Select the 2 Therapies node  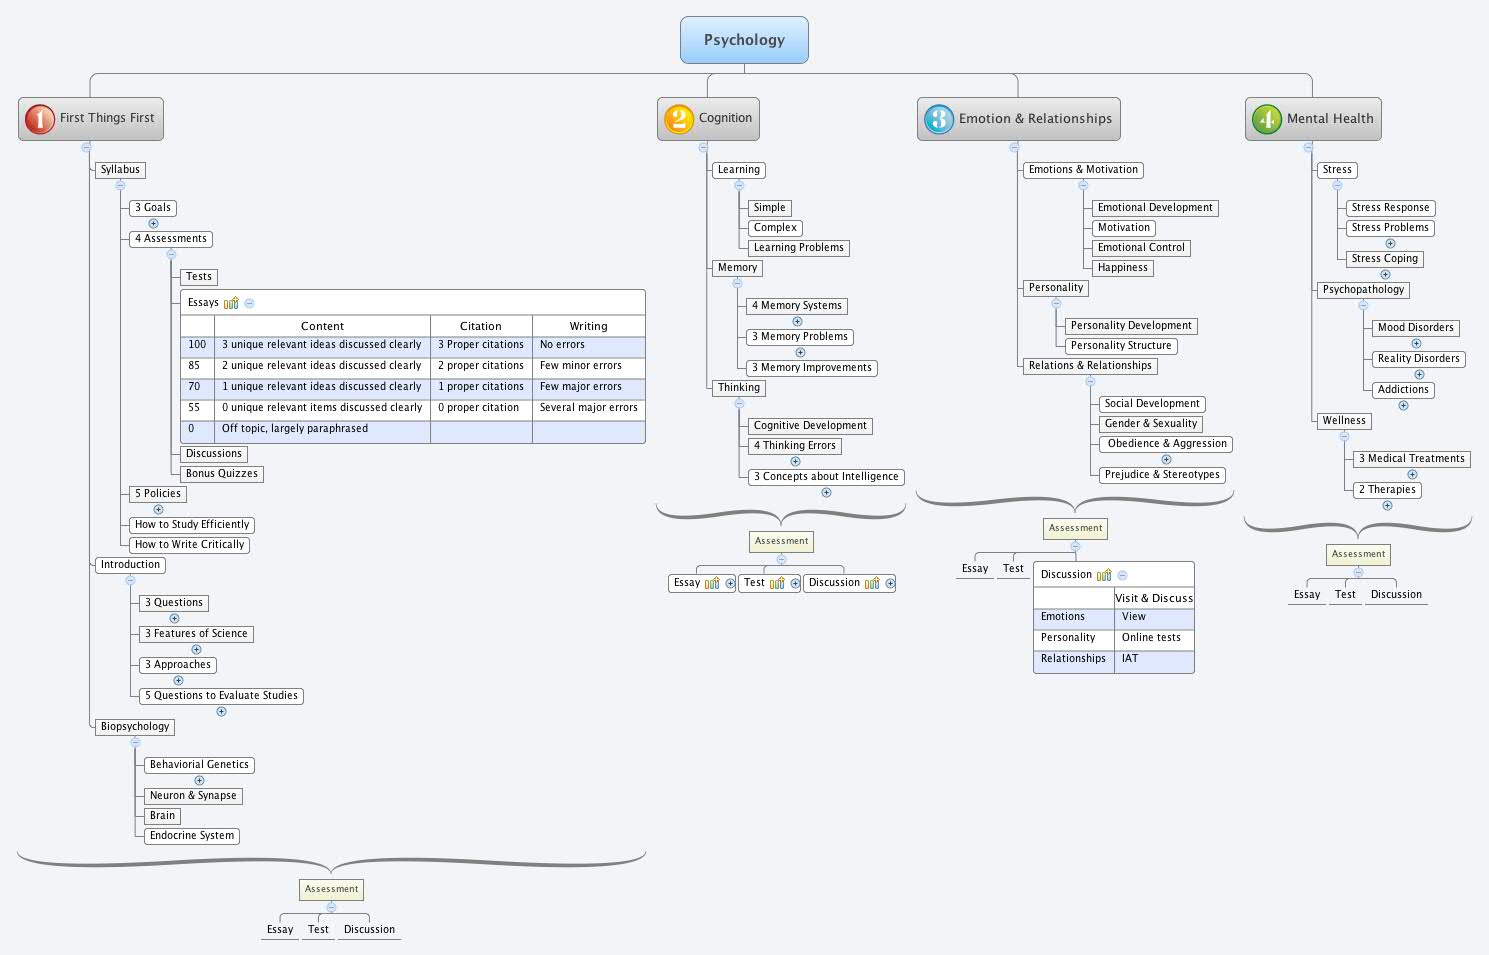pyautogui.click(x=1387, y=490)
